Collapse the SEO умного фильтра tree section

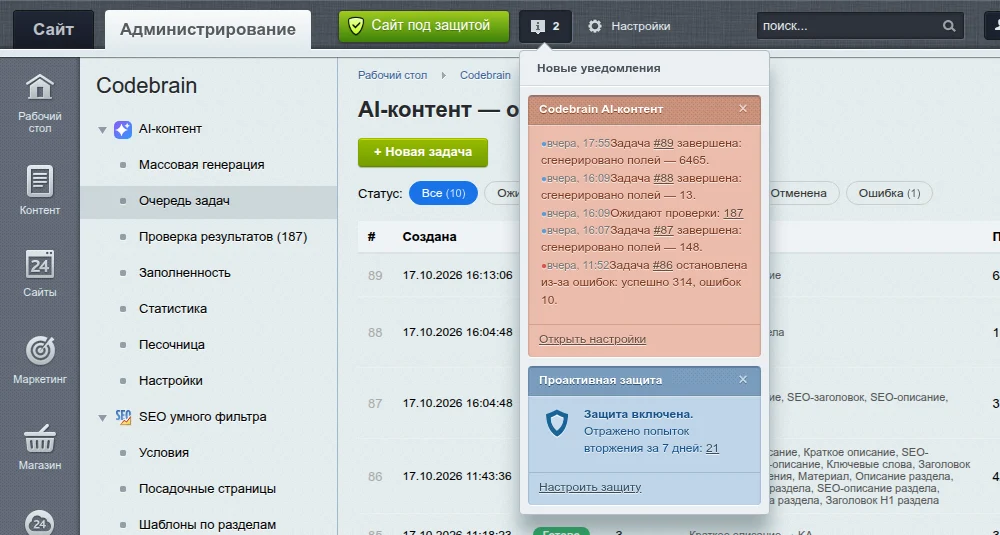tap(102, 418)
